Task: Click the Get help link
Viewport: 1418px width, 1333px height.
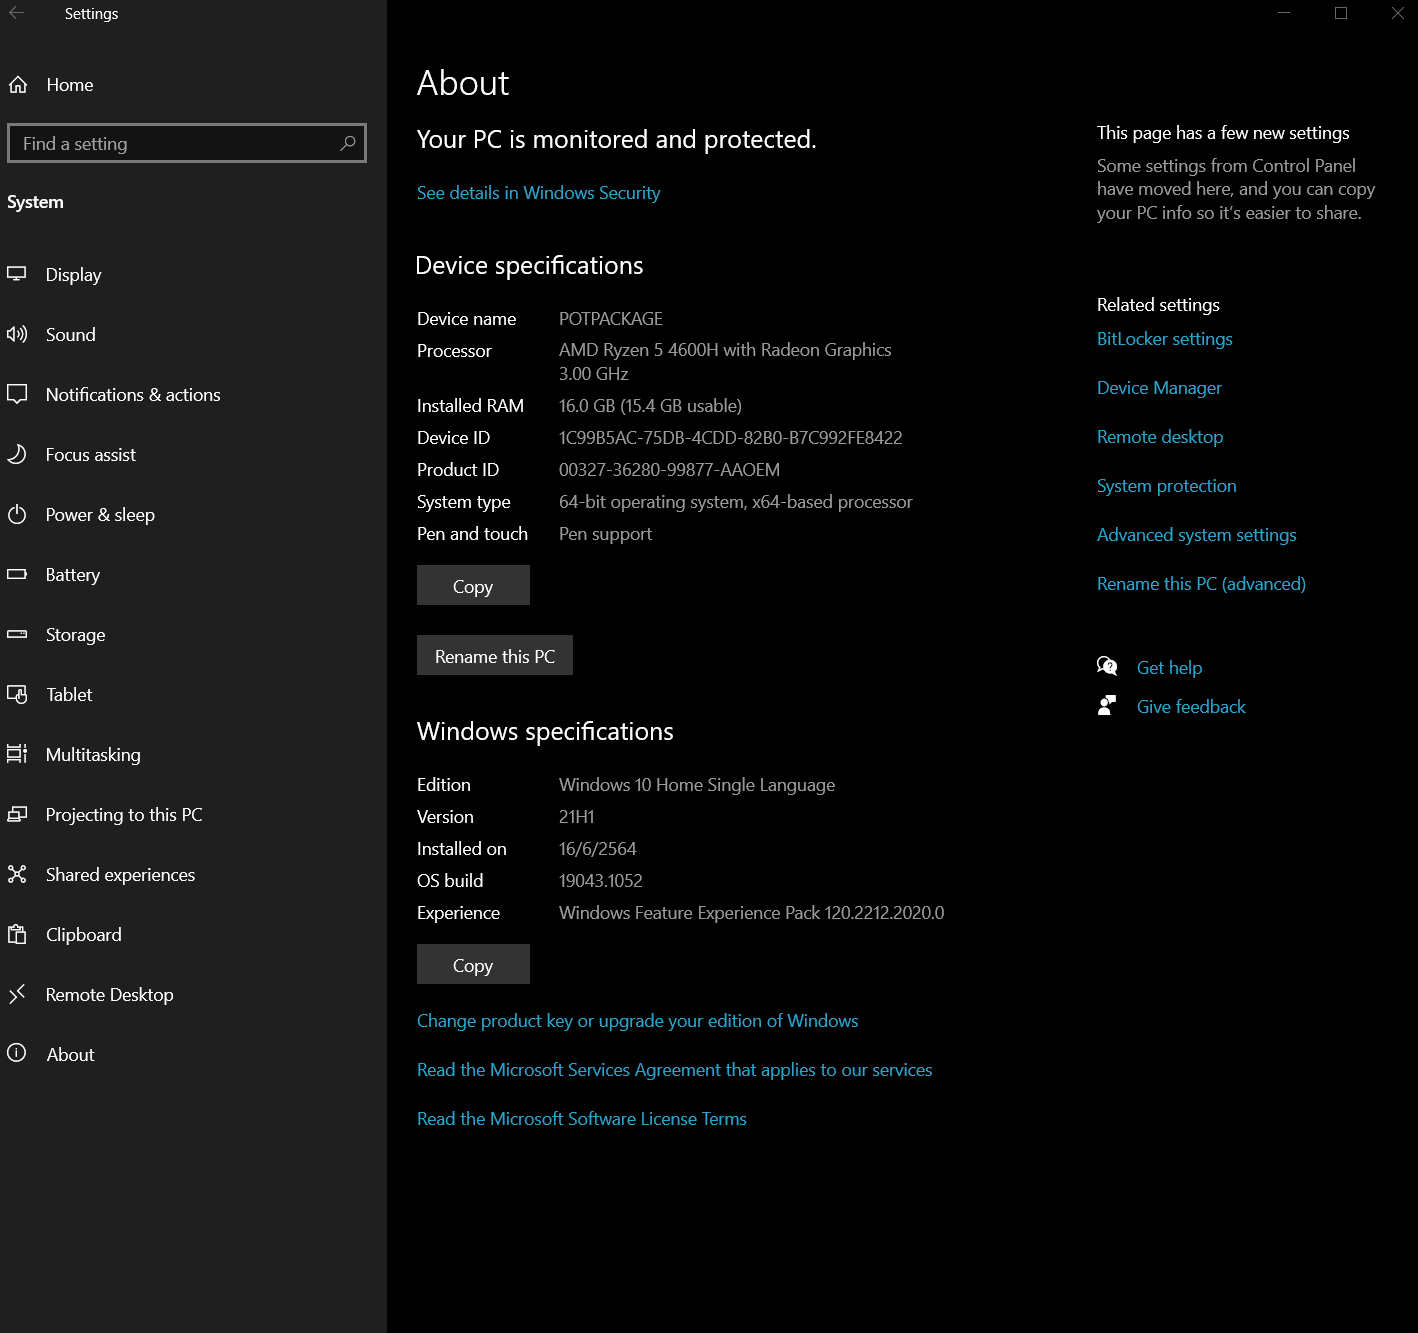Action: click(x=1169, y=668)
